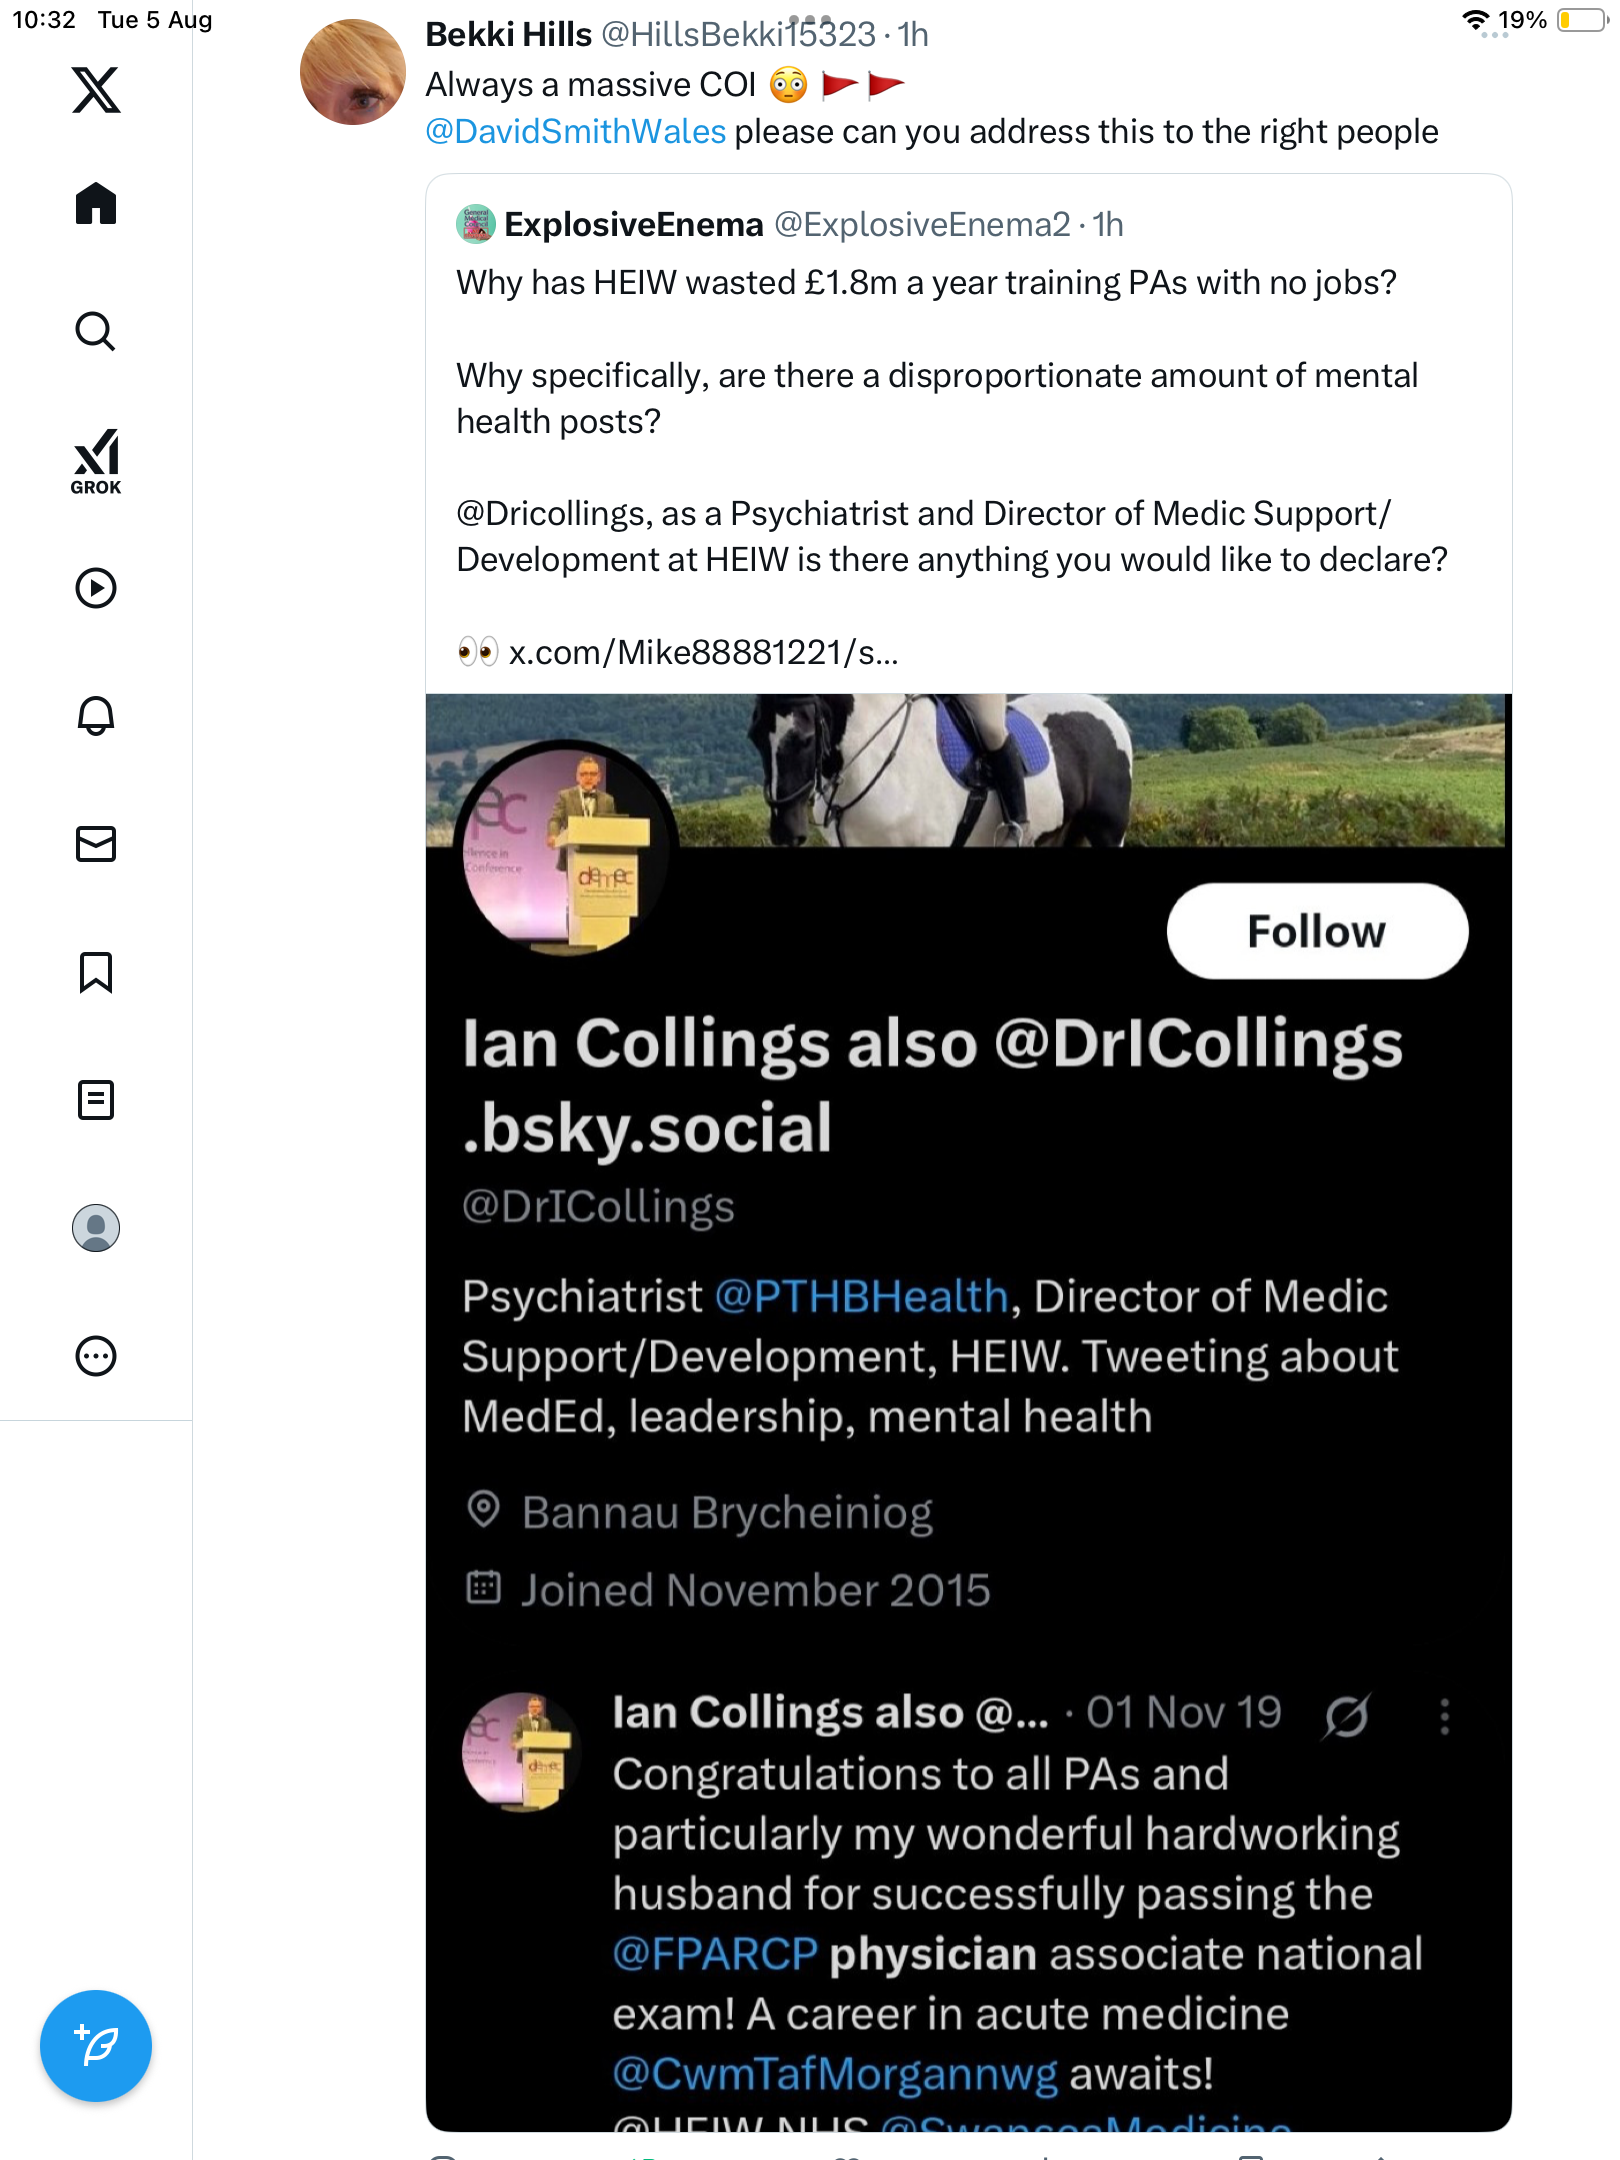Open Grok AI assistant

click(x=96, y=461)
